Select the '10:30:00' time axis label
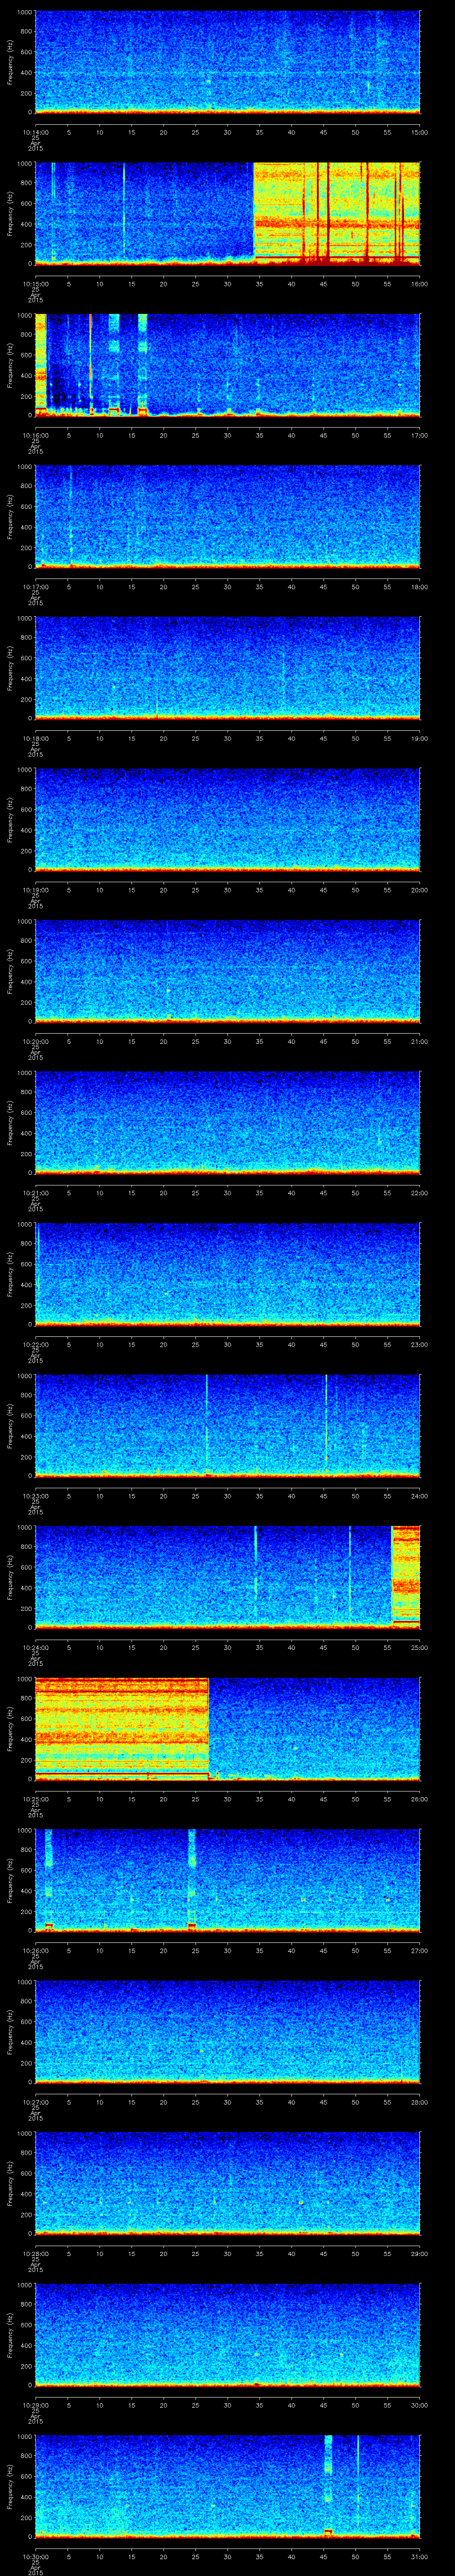Viewport: 455px width, 2576px height. tap(35, 2556)
